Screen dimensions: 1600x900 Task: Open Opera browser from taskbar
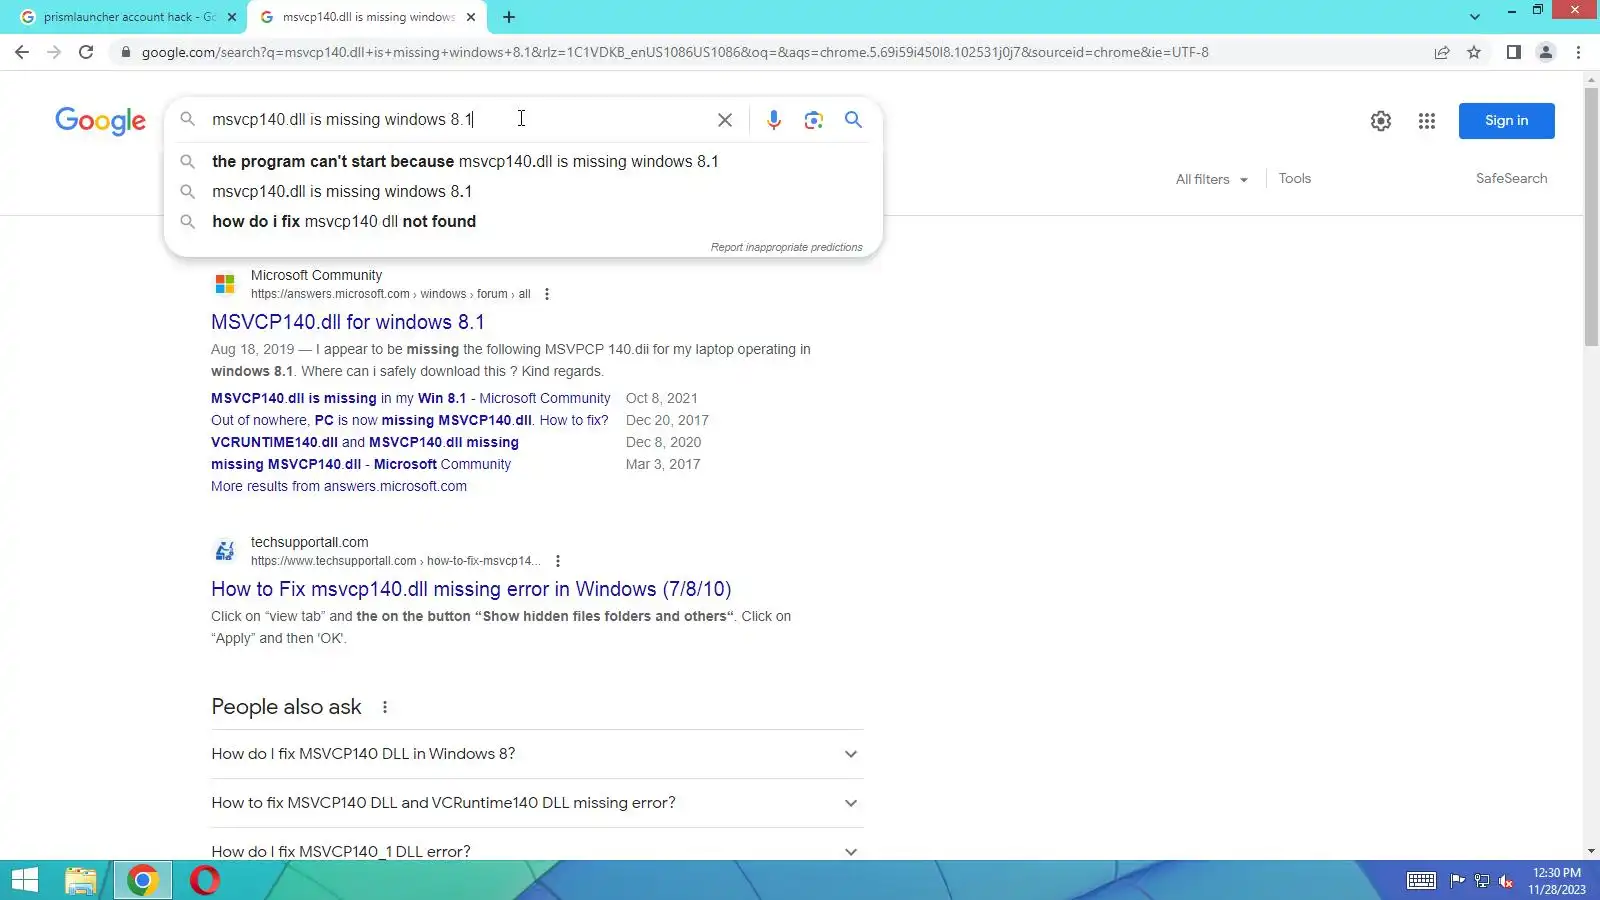pos(205,880)
